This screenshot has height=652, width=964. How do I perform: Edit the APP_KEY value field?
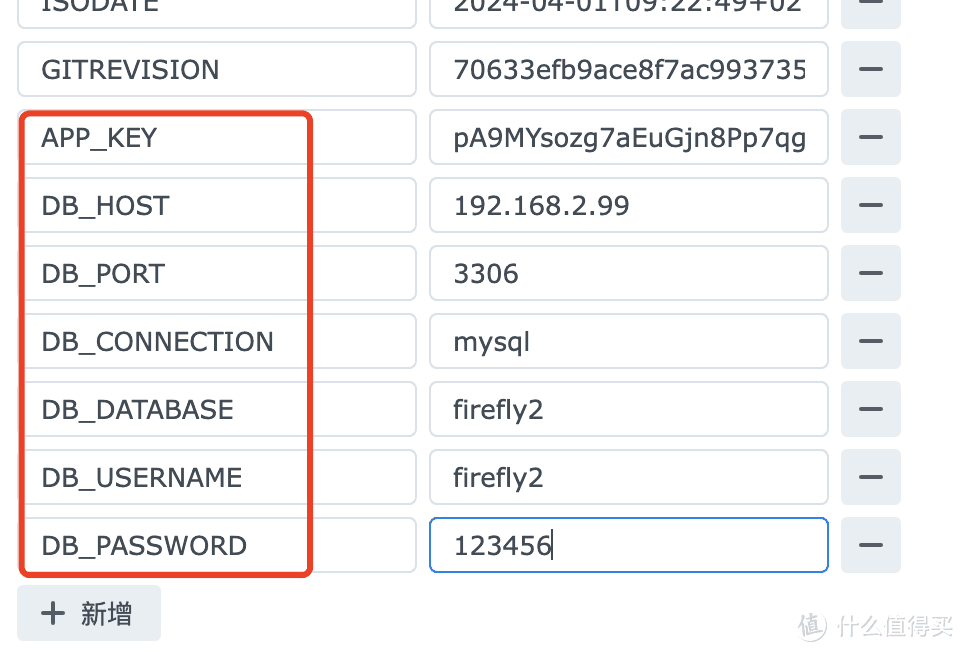pos(628,138)
